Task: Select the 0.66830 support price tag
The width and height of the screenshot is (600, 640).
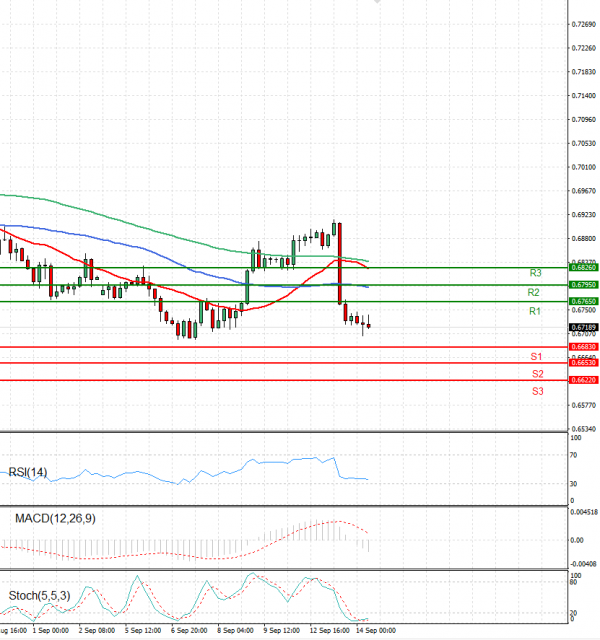Action: pyautogui.click(x=583, y=347)
